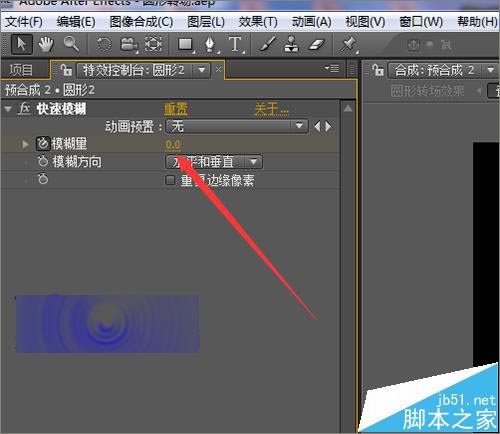Image resolution: width=500 pixels, height=434 pixels.
Task: Select the Hand tool
Action: pyautogui.click(x=46, y=44)
